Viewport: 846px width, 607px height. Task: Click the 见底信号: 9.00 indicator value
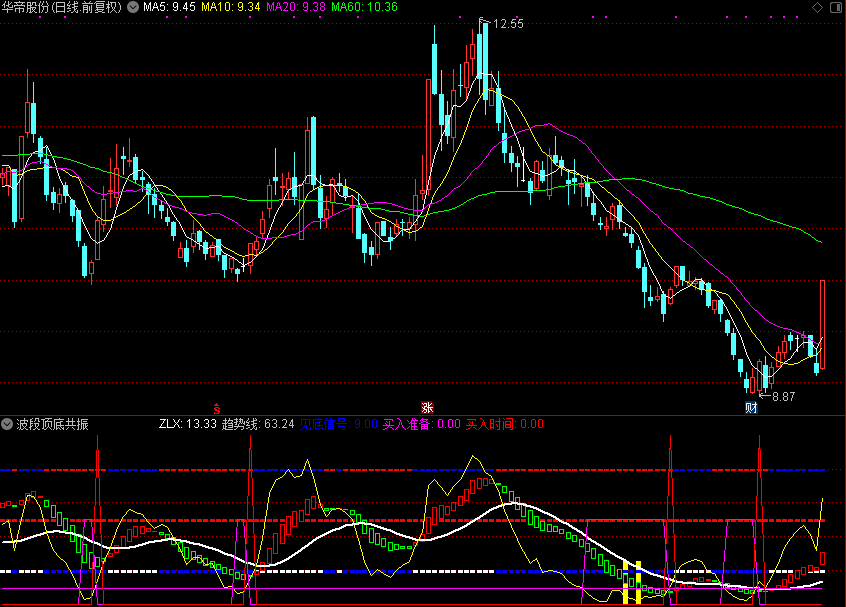(x=338, y=424)
